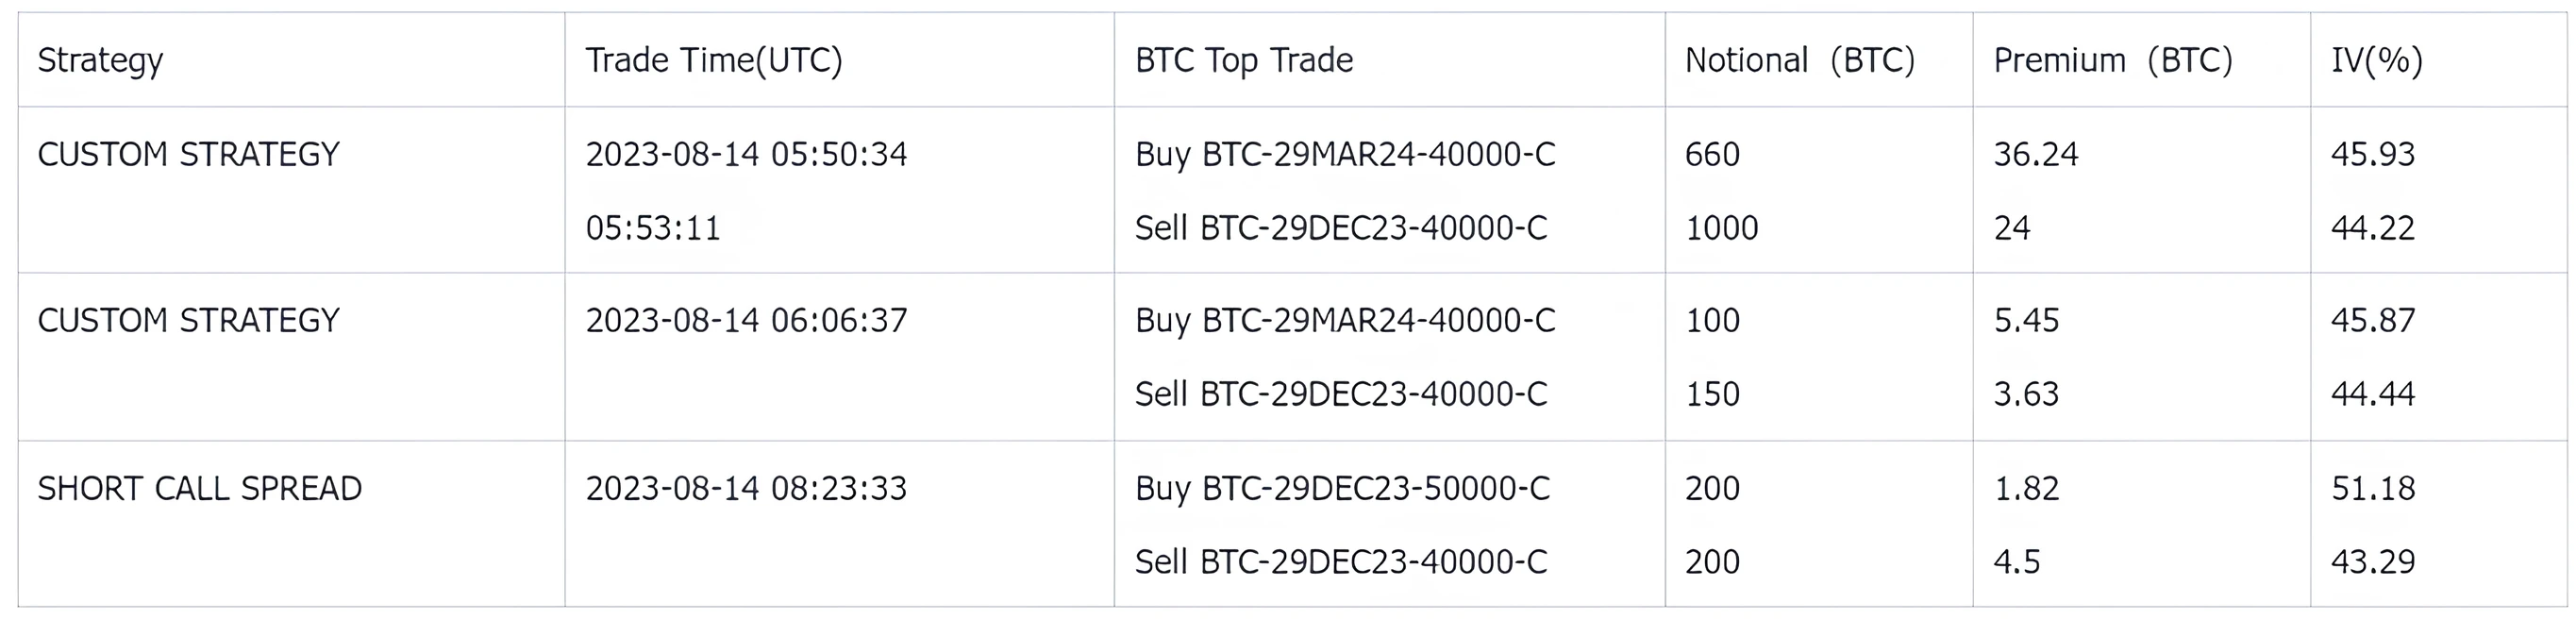This screenshot has height=619, width=2576.
Task: Select trade time 2023-08-14 06:06:37
Action: click(x=746, y=321)
